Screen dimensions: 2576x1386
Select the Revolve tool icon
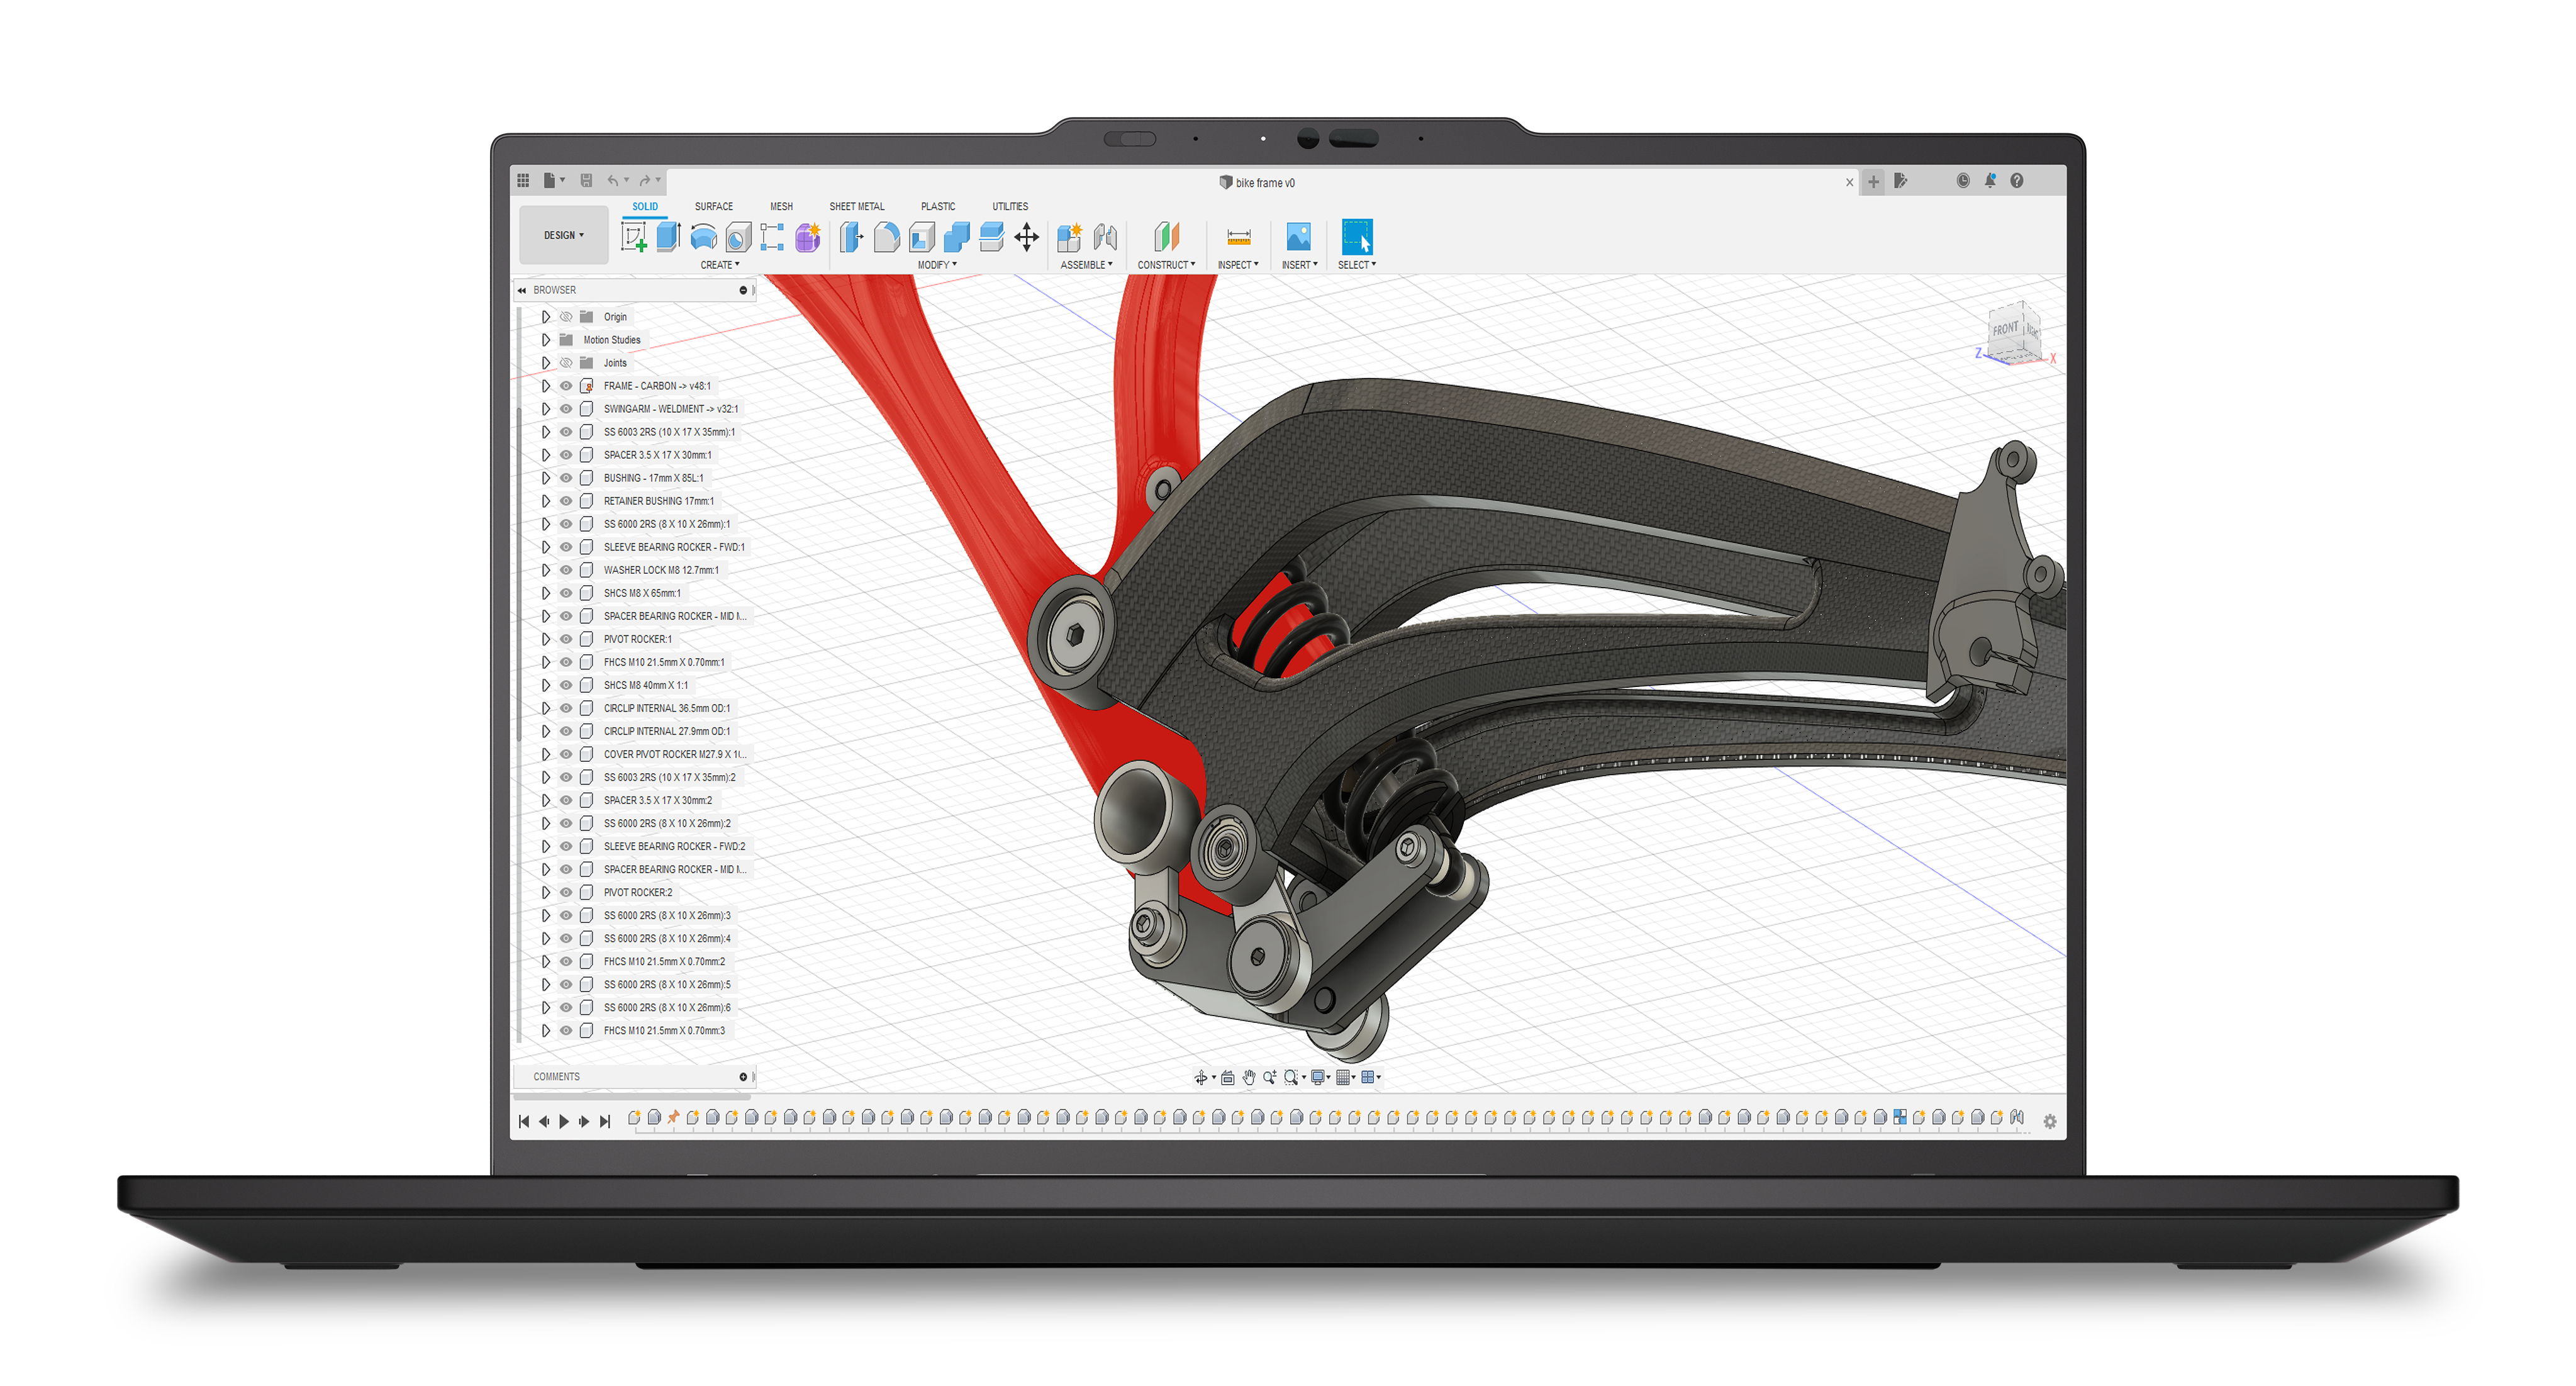[x=704, y=237]
